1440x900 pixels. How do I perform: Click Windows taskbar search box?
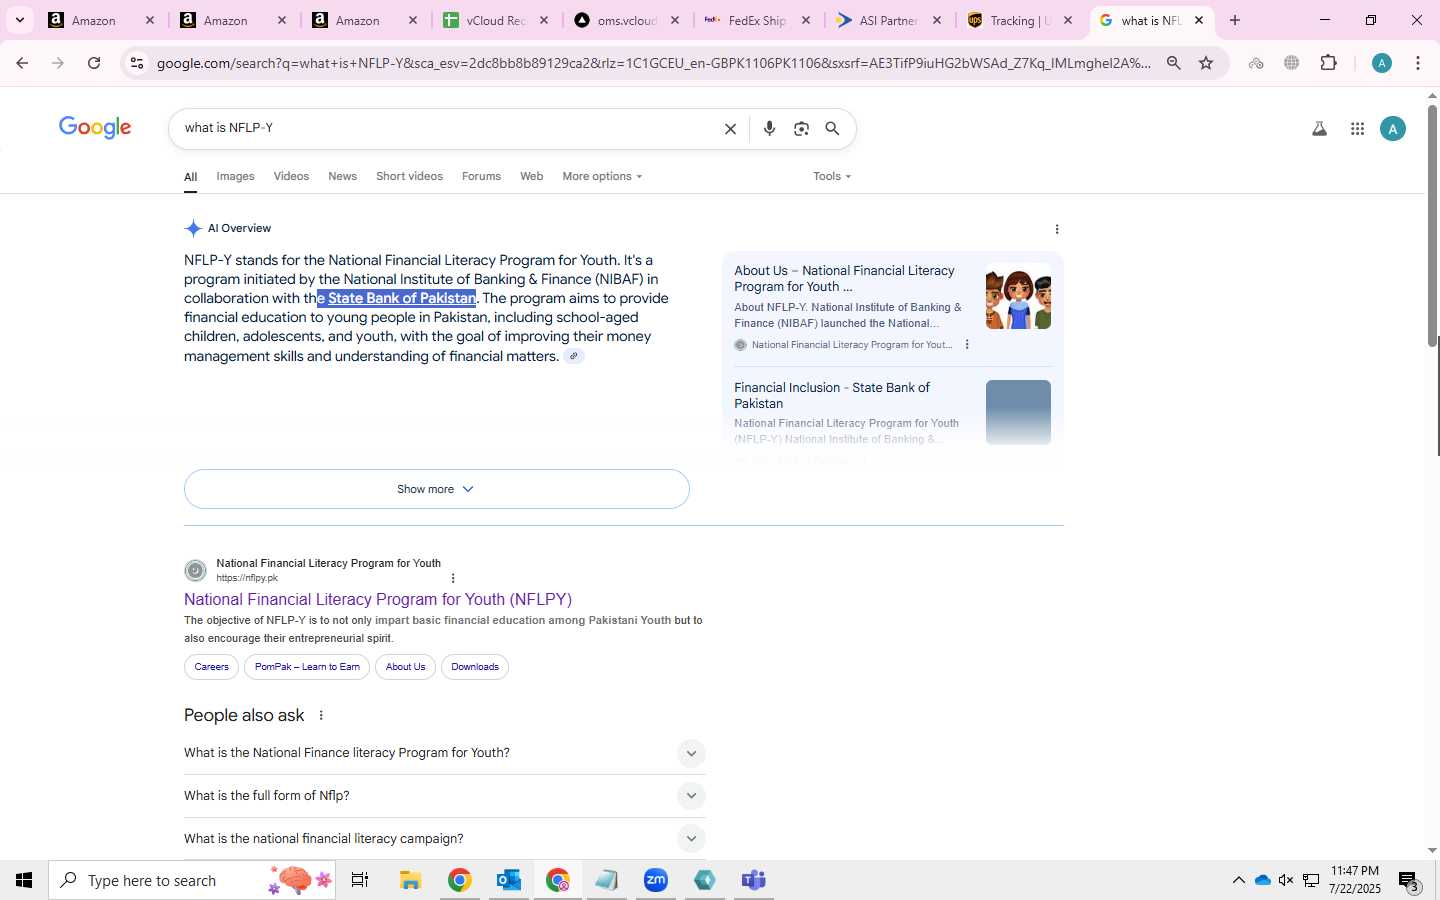(192, 880)
